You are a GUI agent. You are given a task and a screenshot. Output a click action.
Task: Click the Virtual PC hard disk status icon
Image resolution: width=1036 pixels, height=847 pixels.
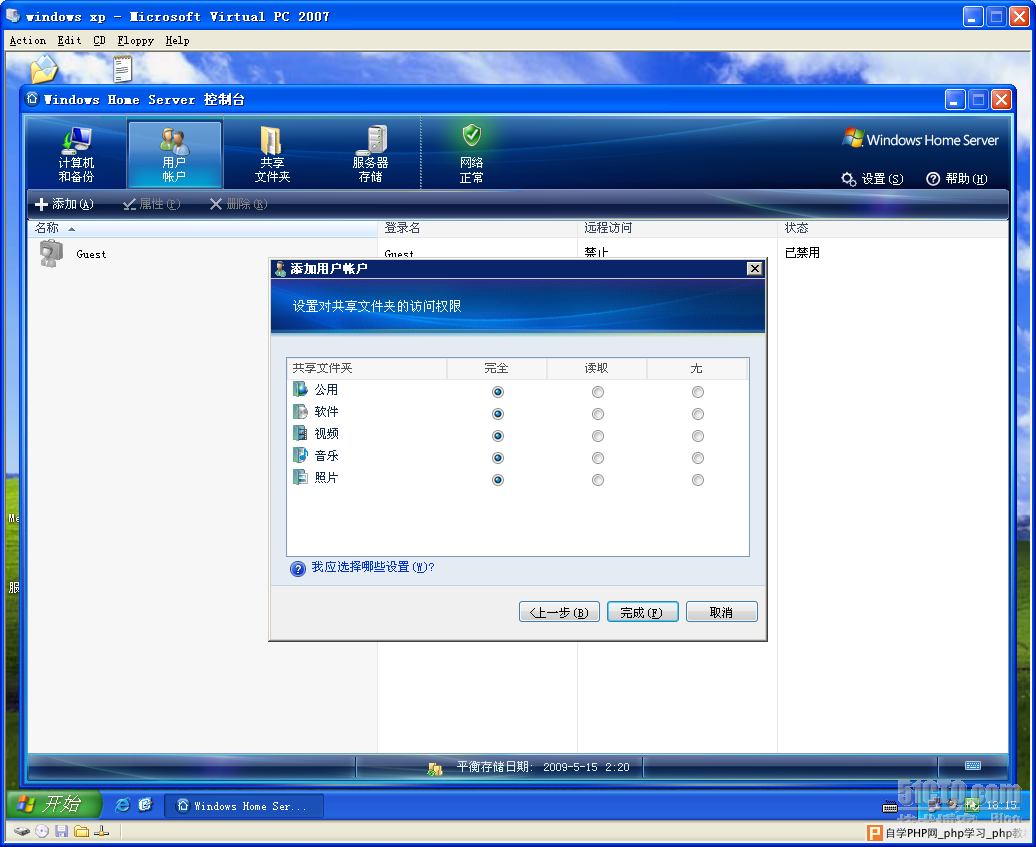[22, 831]
